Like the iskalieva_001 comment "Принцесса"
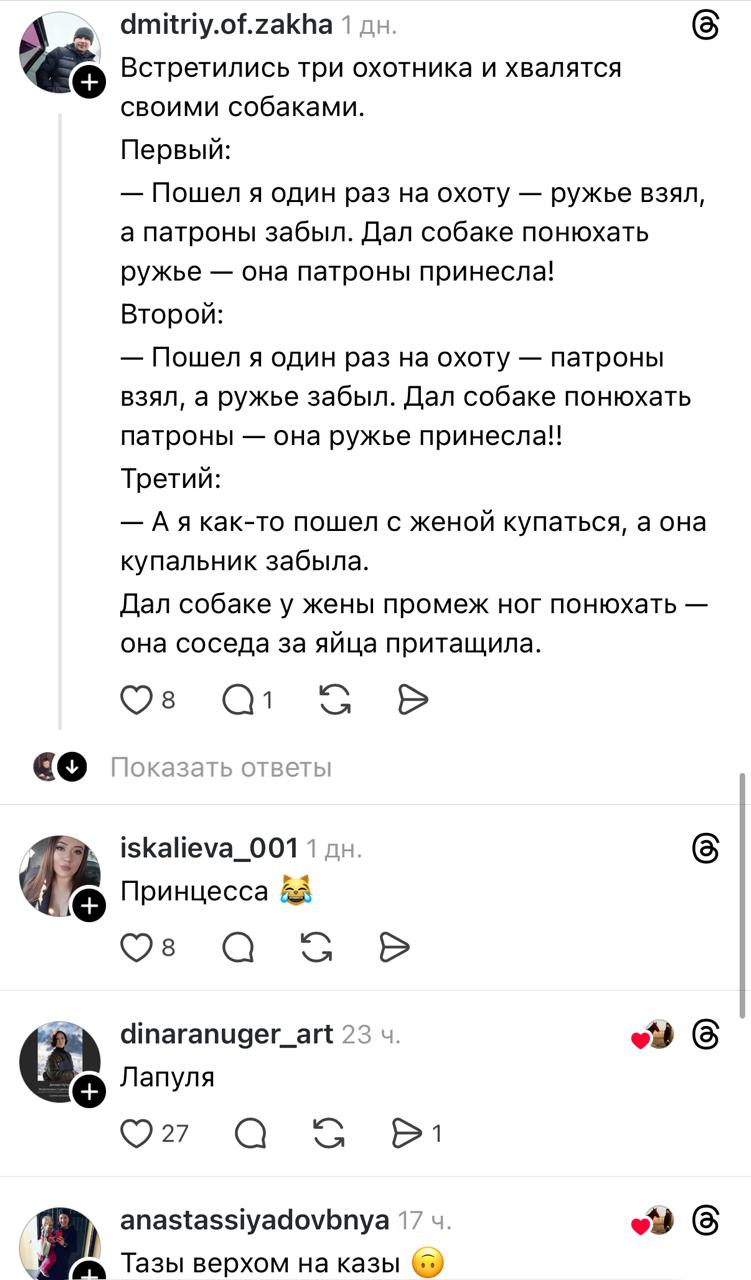Image resolution: width=751 pixels, height=1280 pixels. pyautogui.click(x=136, y=946)
